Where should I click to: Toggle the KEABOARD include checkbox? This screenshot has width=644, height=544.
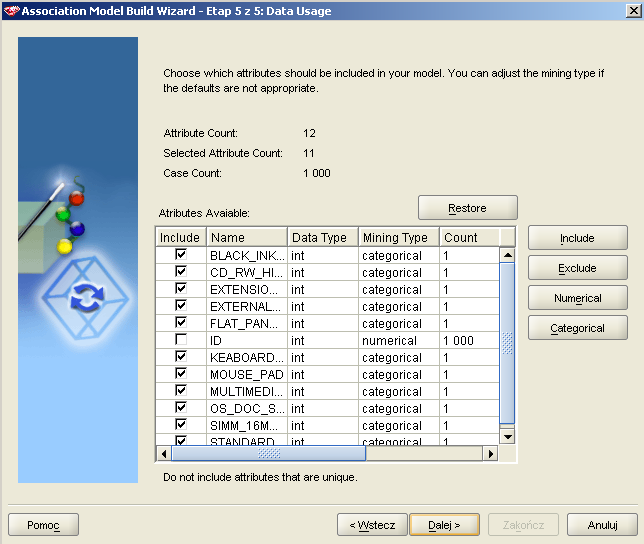coord(181,357)
